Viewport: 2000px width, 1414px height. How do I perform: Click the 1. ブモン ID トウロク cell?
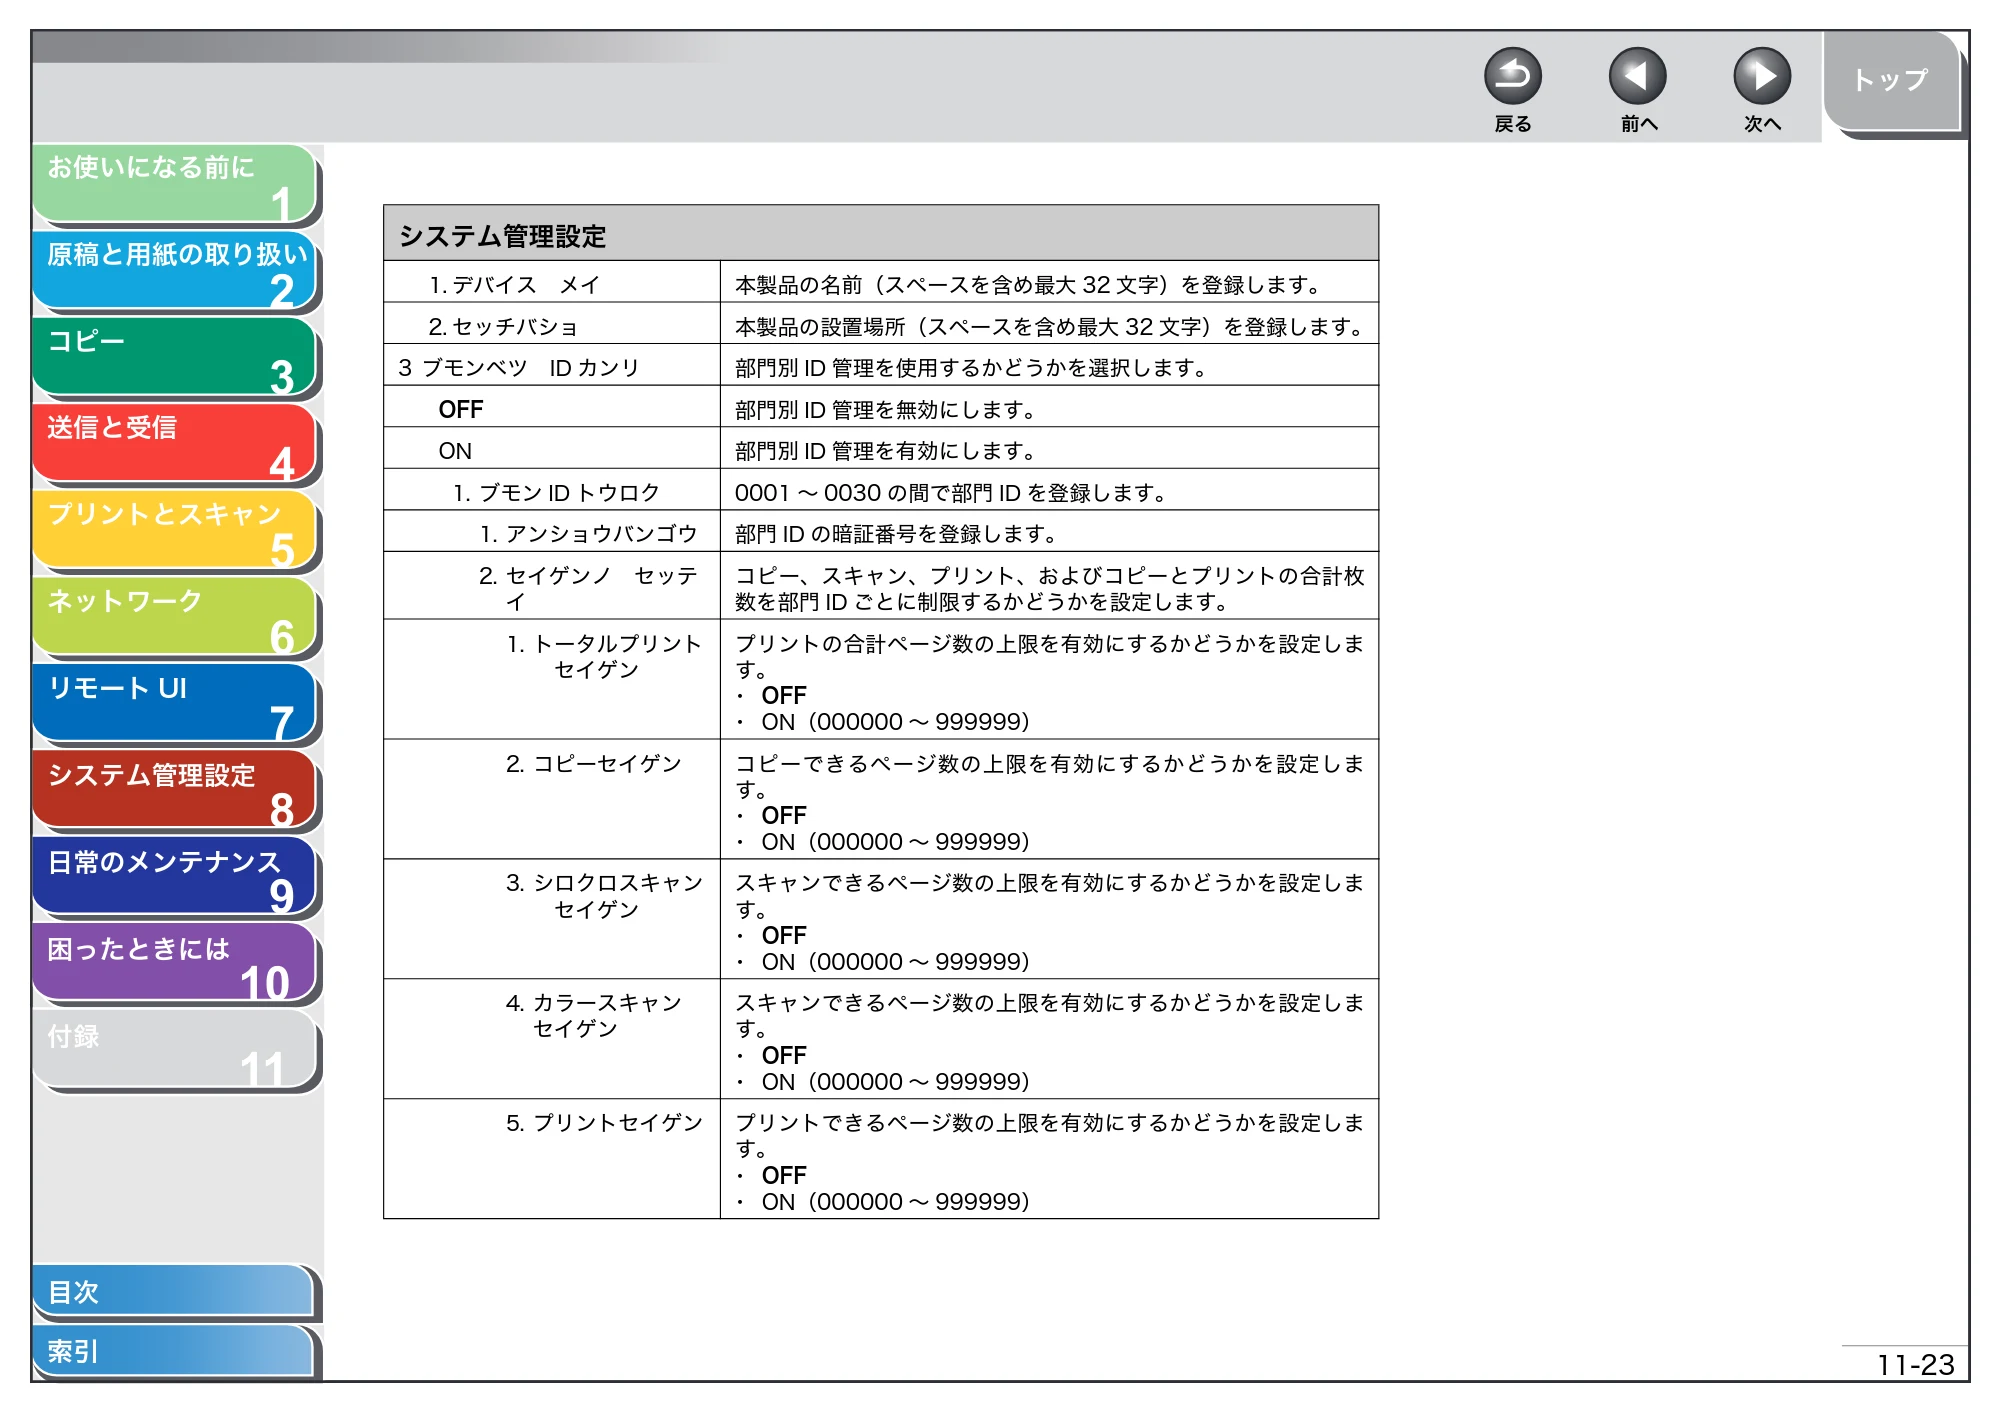(552, 491)
